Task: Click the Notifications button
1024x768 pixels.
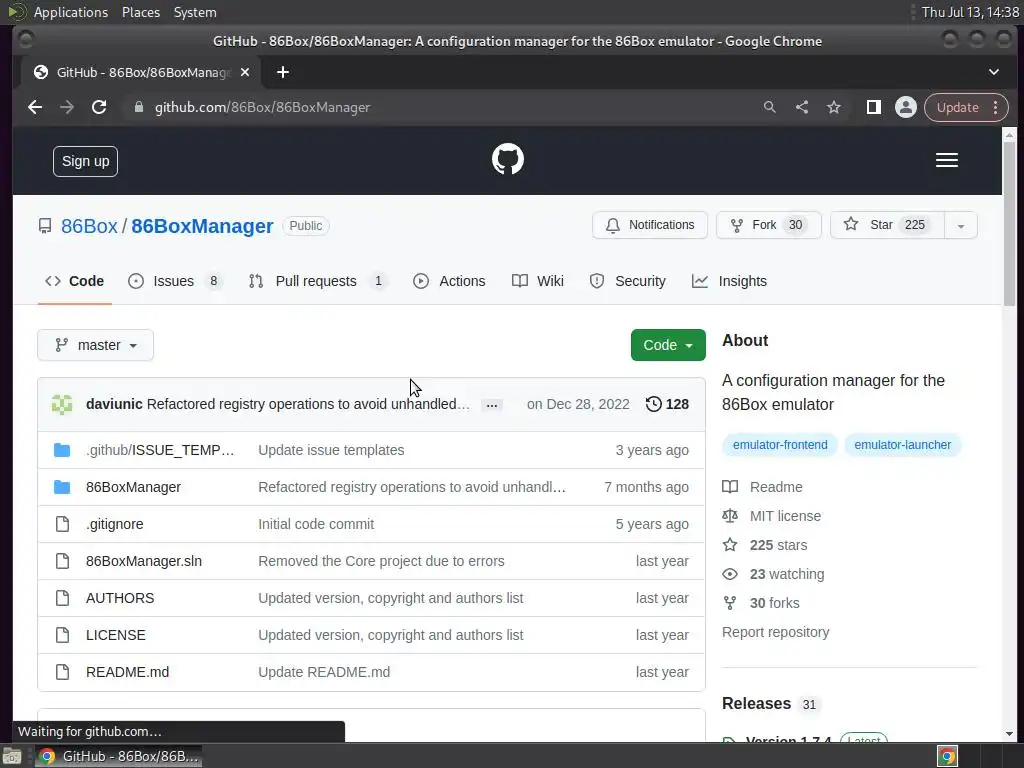Action: 650,225
